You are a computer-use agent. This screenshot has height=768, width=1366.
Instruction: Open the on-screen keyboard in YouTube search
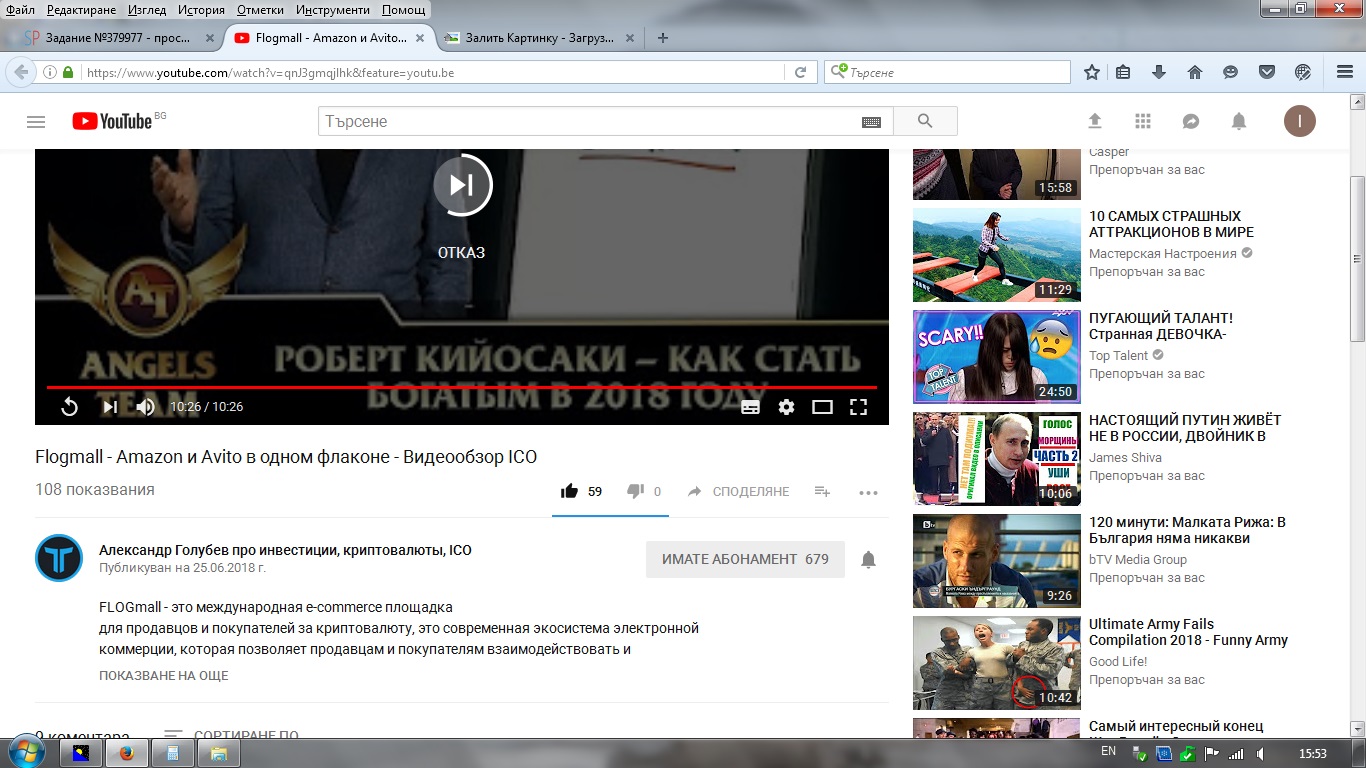click(871, 122)
